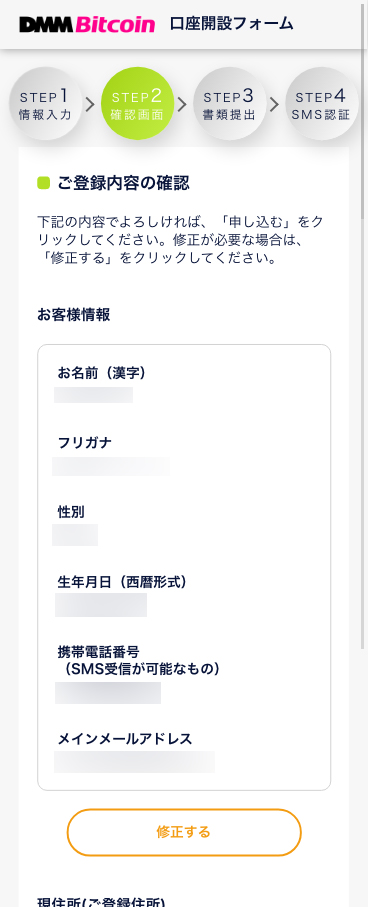Click the green square beside ご登録内容の確認
This screenshot has width=368, height=907.
click(x=44, y=183)
